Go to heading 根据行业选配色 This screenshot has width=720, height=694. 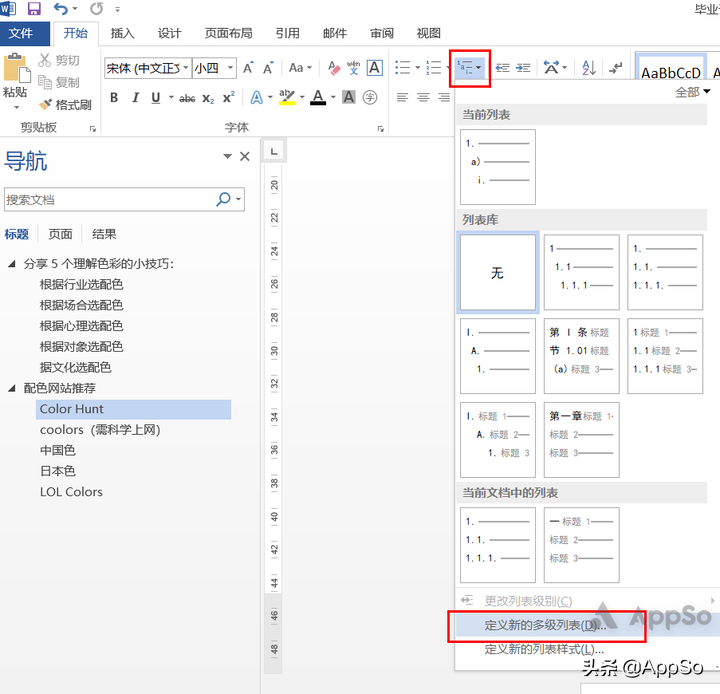pyautogui.click(x=81, y=284)
